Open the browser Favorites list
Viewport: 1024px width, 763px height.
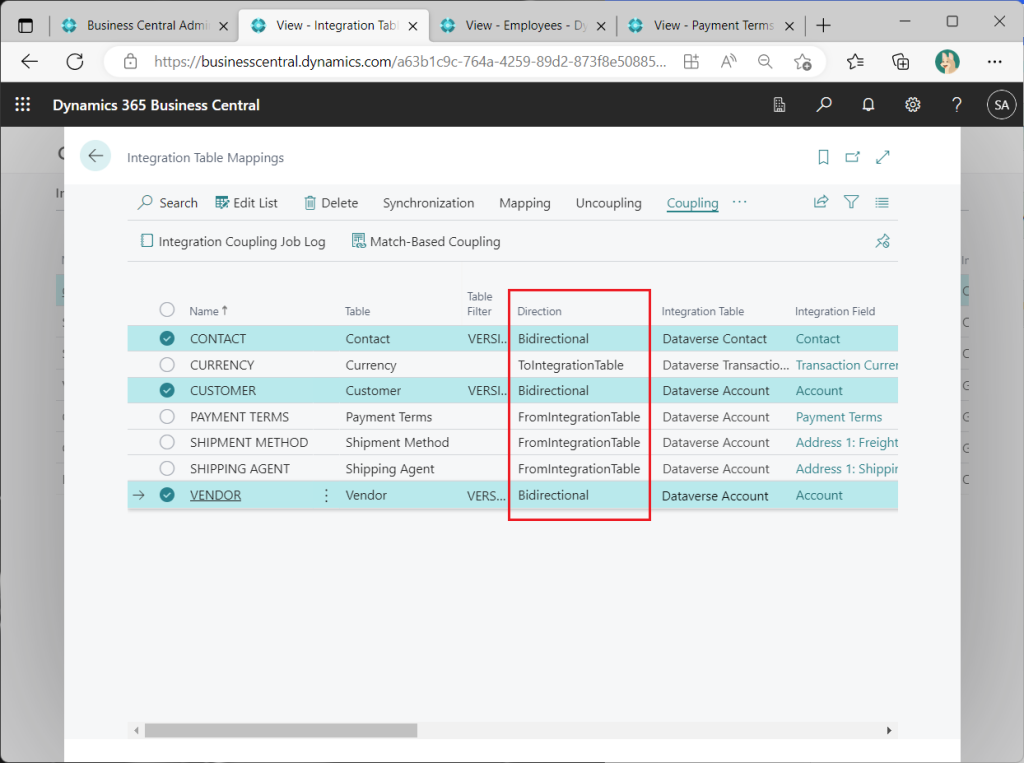pyautogui.click(x=855, y=61)
